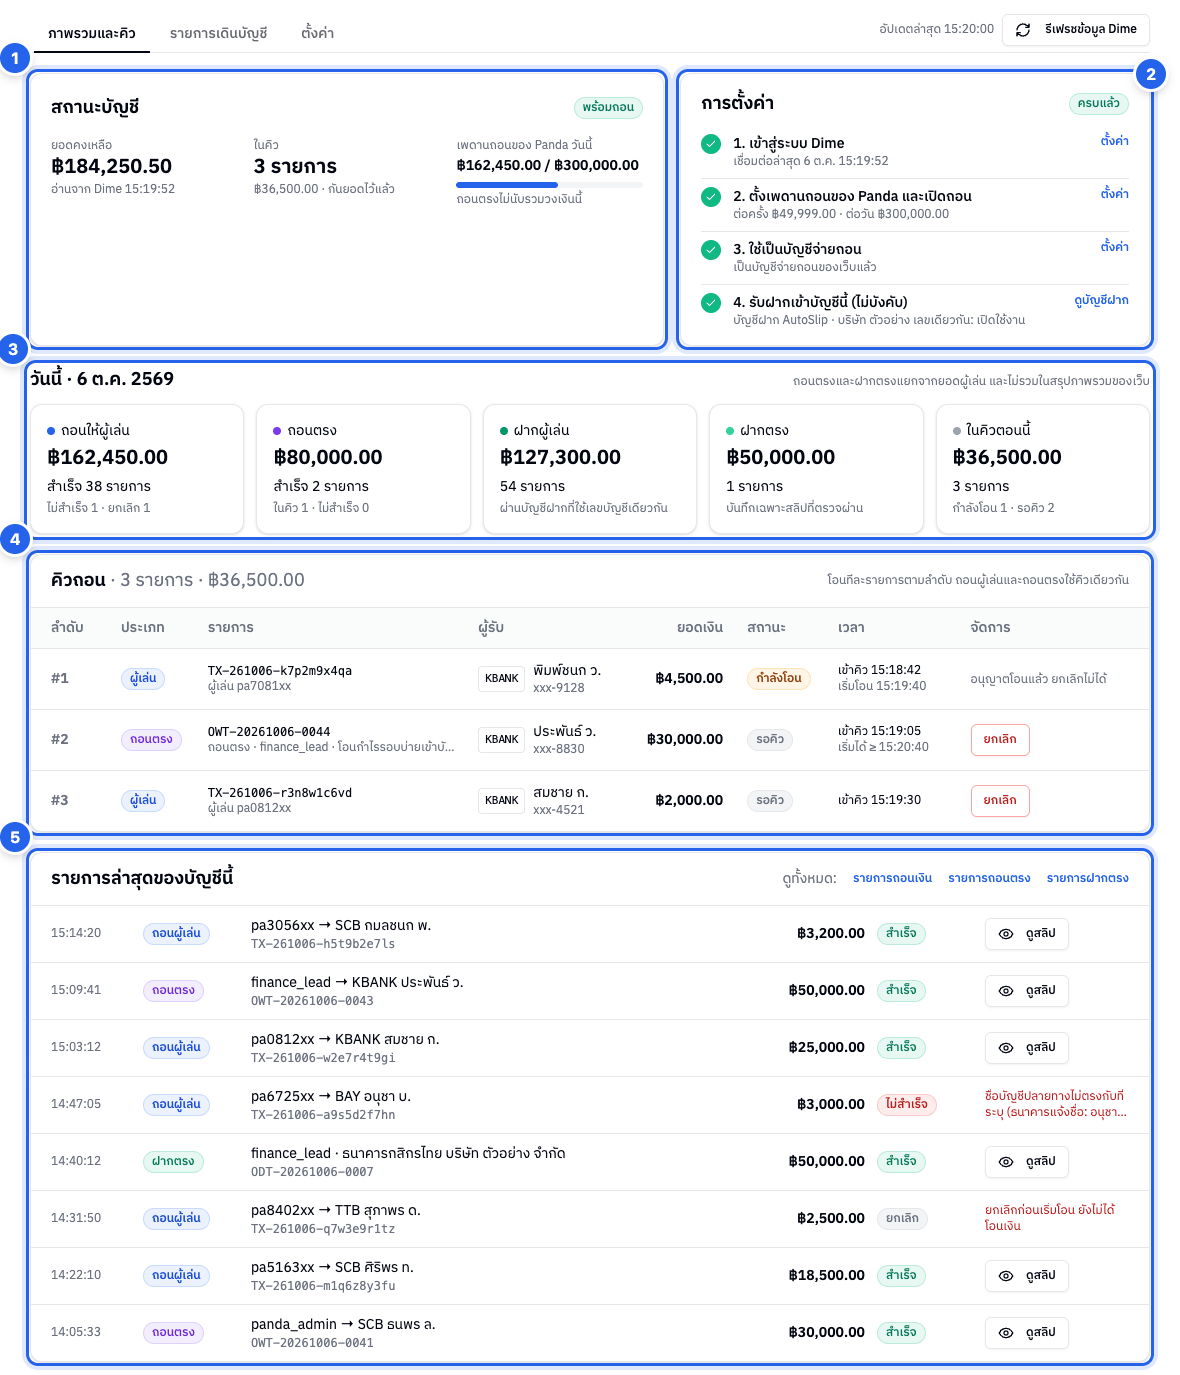Open the ตั้งค่า tab
The image size is (1180, 1375).
coord(318,33)
